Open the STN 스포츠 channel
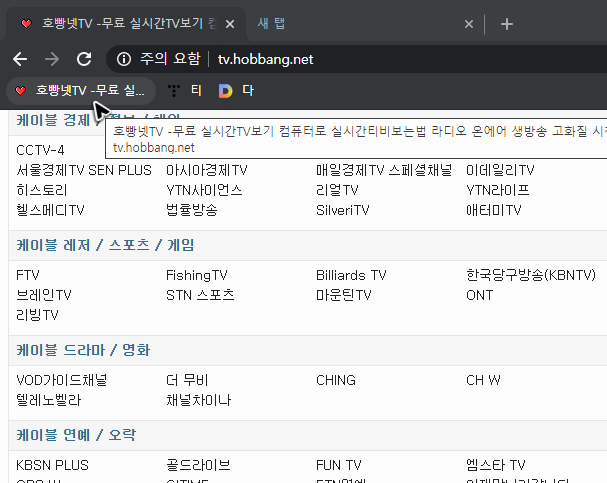Viewport: 607px width, 483px height. (200, 295)
